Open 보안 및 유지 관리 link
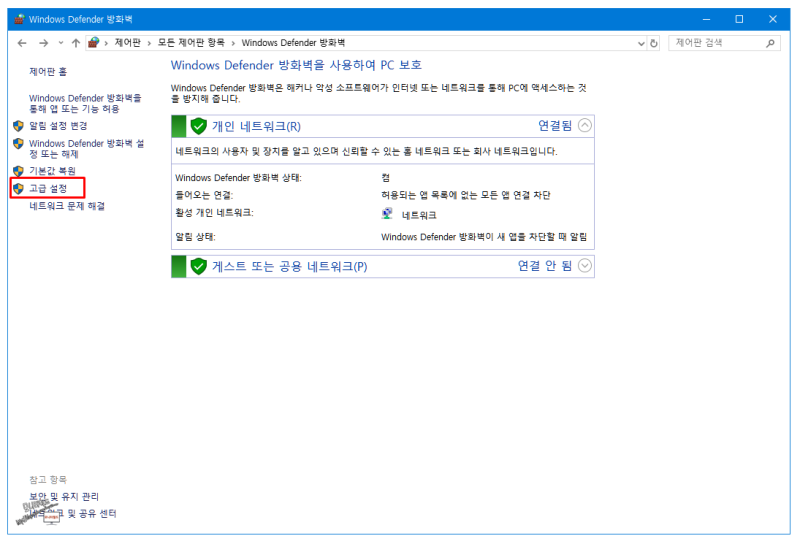 [x=64, y=497]
